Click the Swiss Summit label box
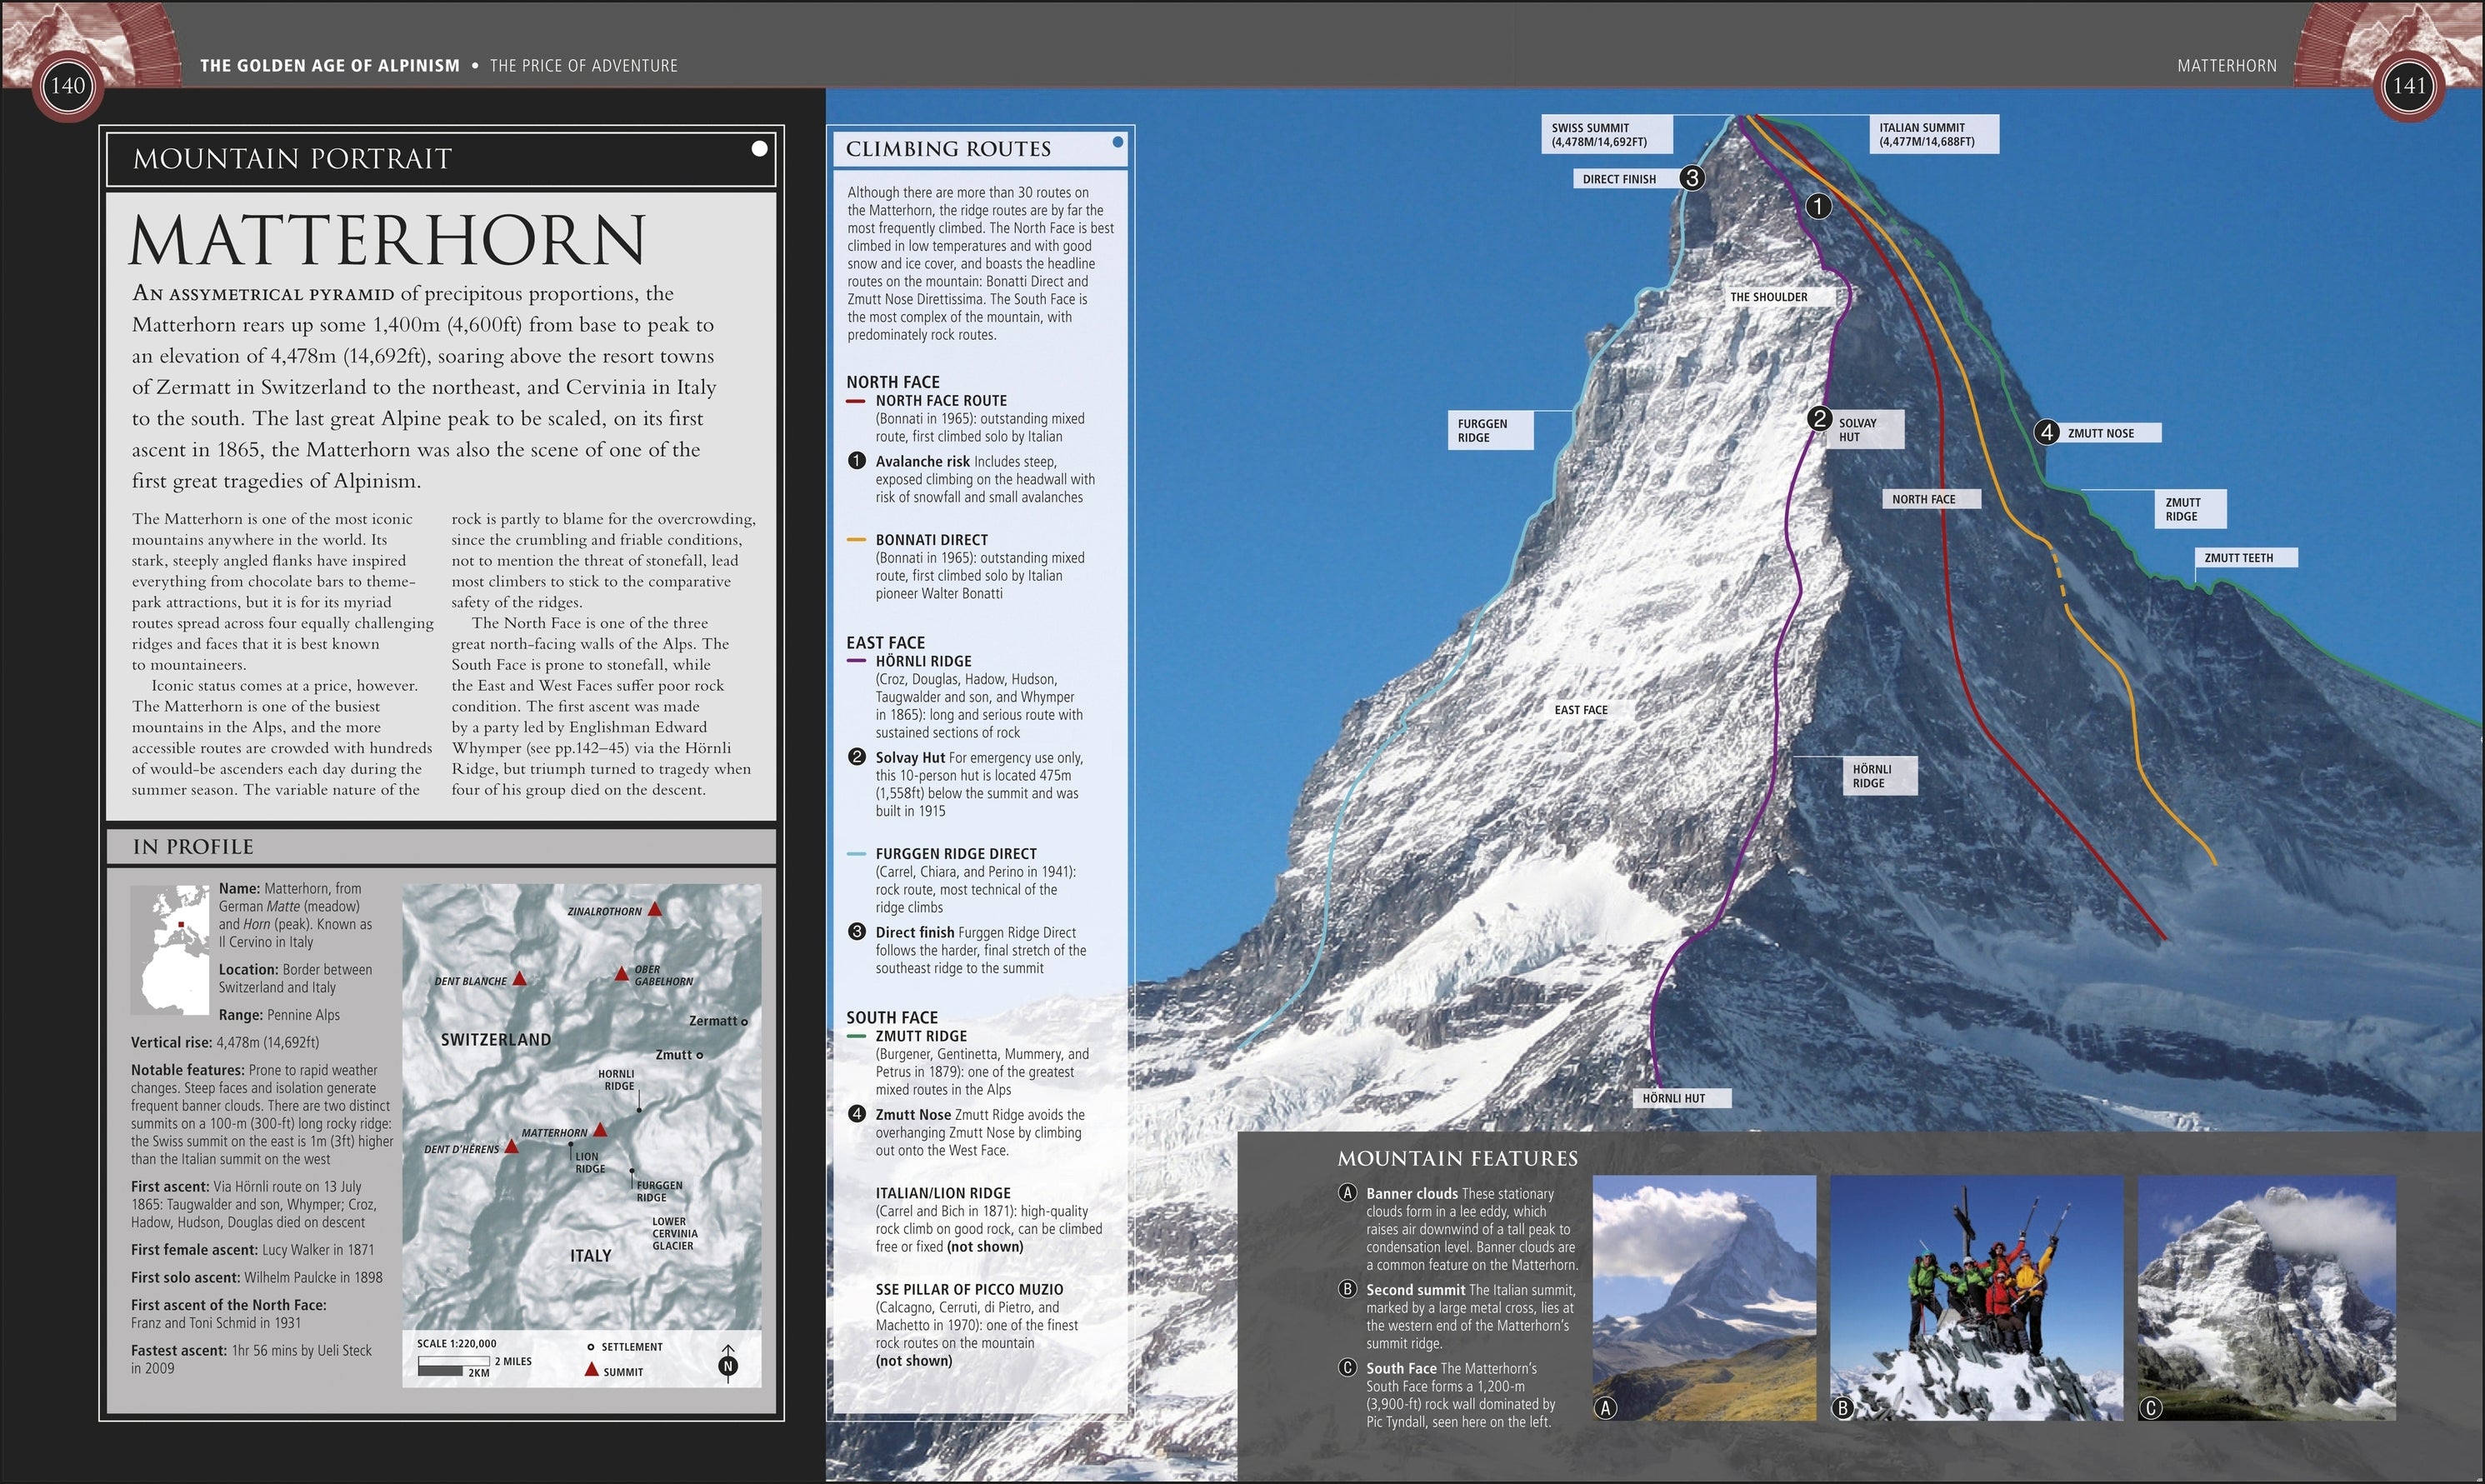 click(x=1606, y=134)
